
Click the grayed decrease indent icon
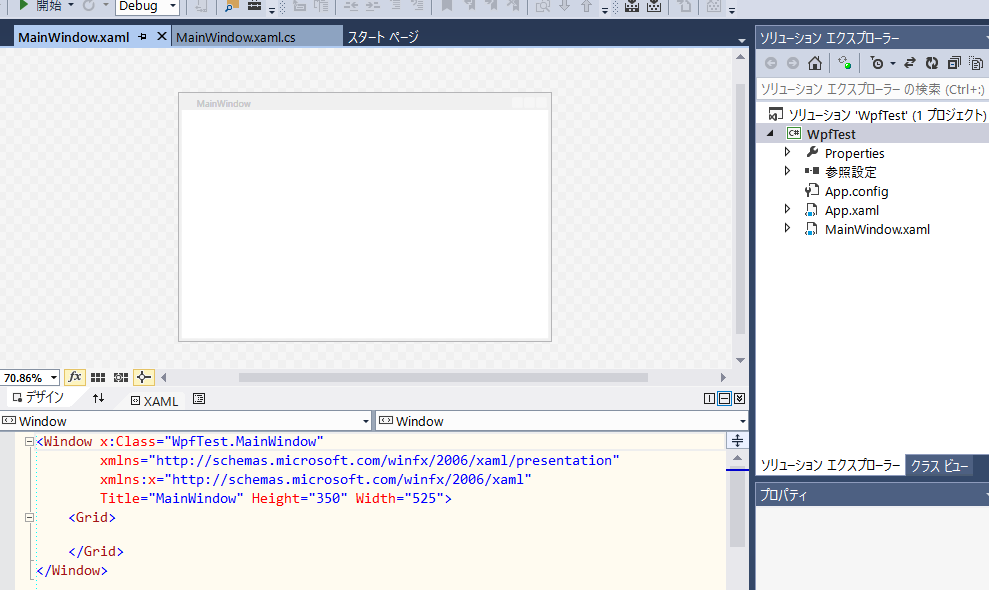click(351, 6)
